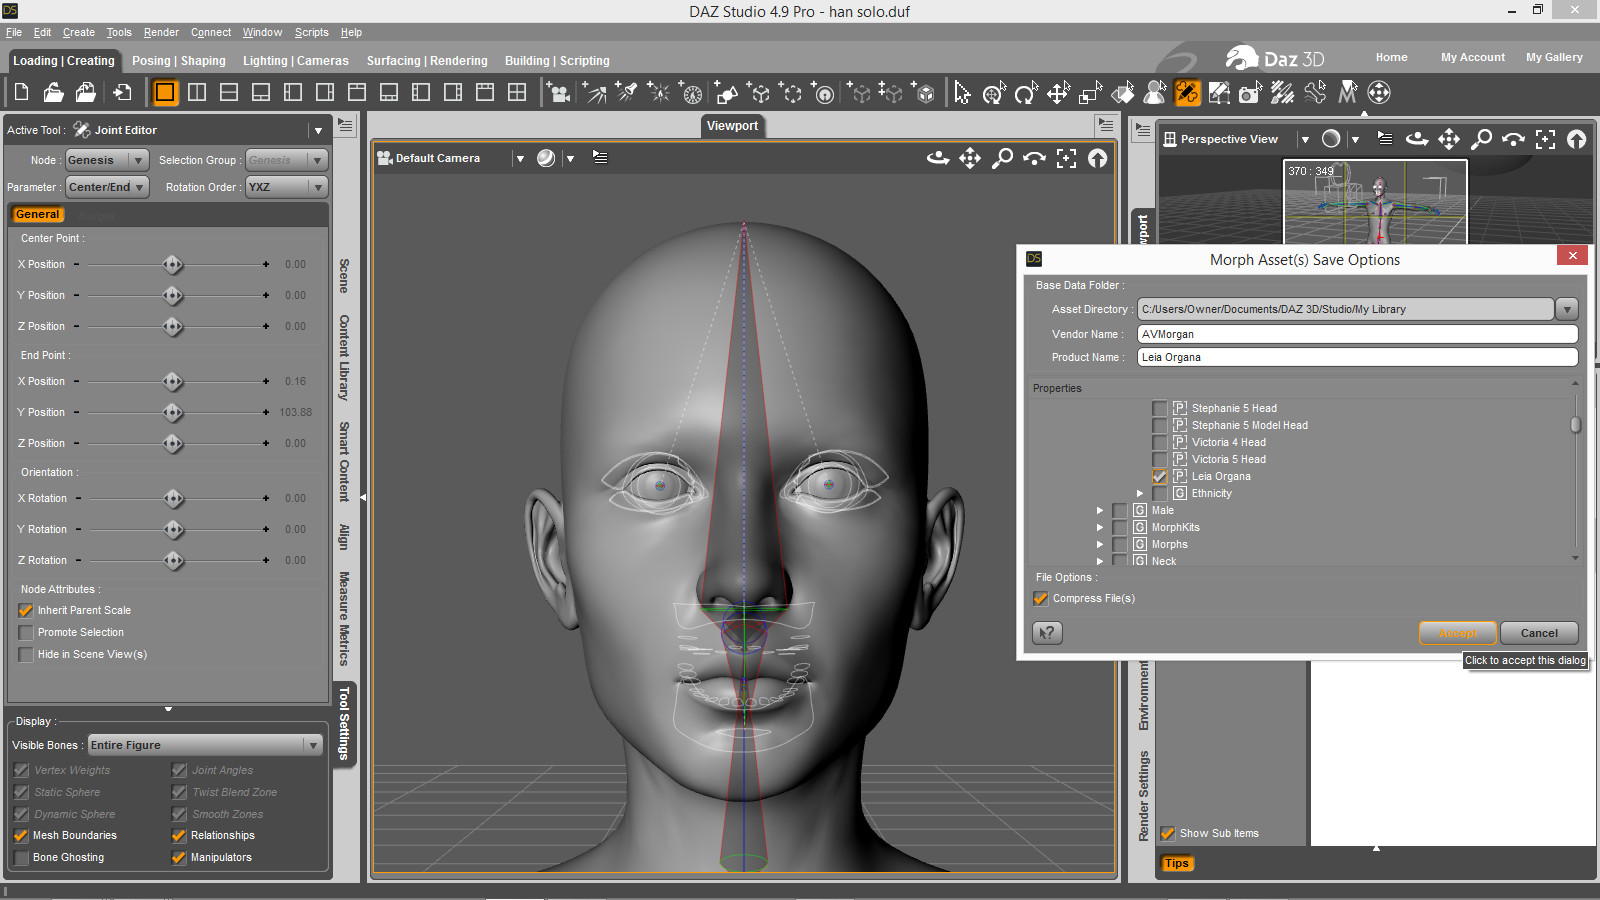Expand the Male property group

(1100, 510)
